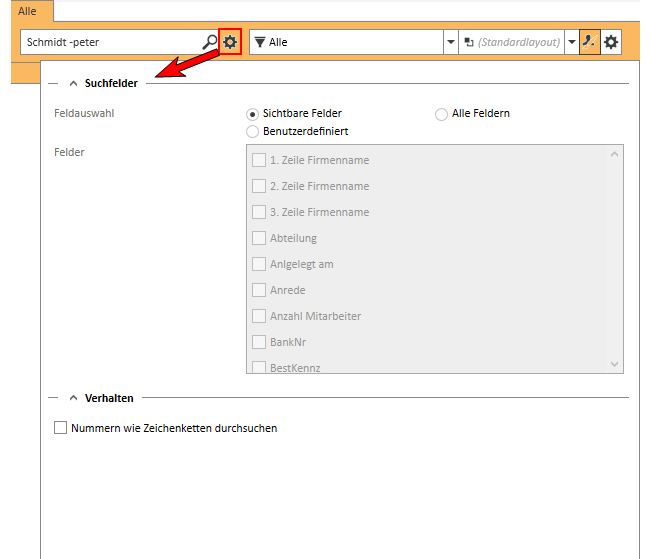Select the Alle Feldern radio option

(x=441, y=114)
